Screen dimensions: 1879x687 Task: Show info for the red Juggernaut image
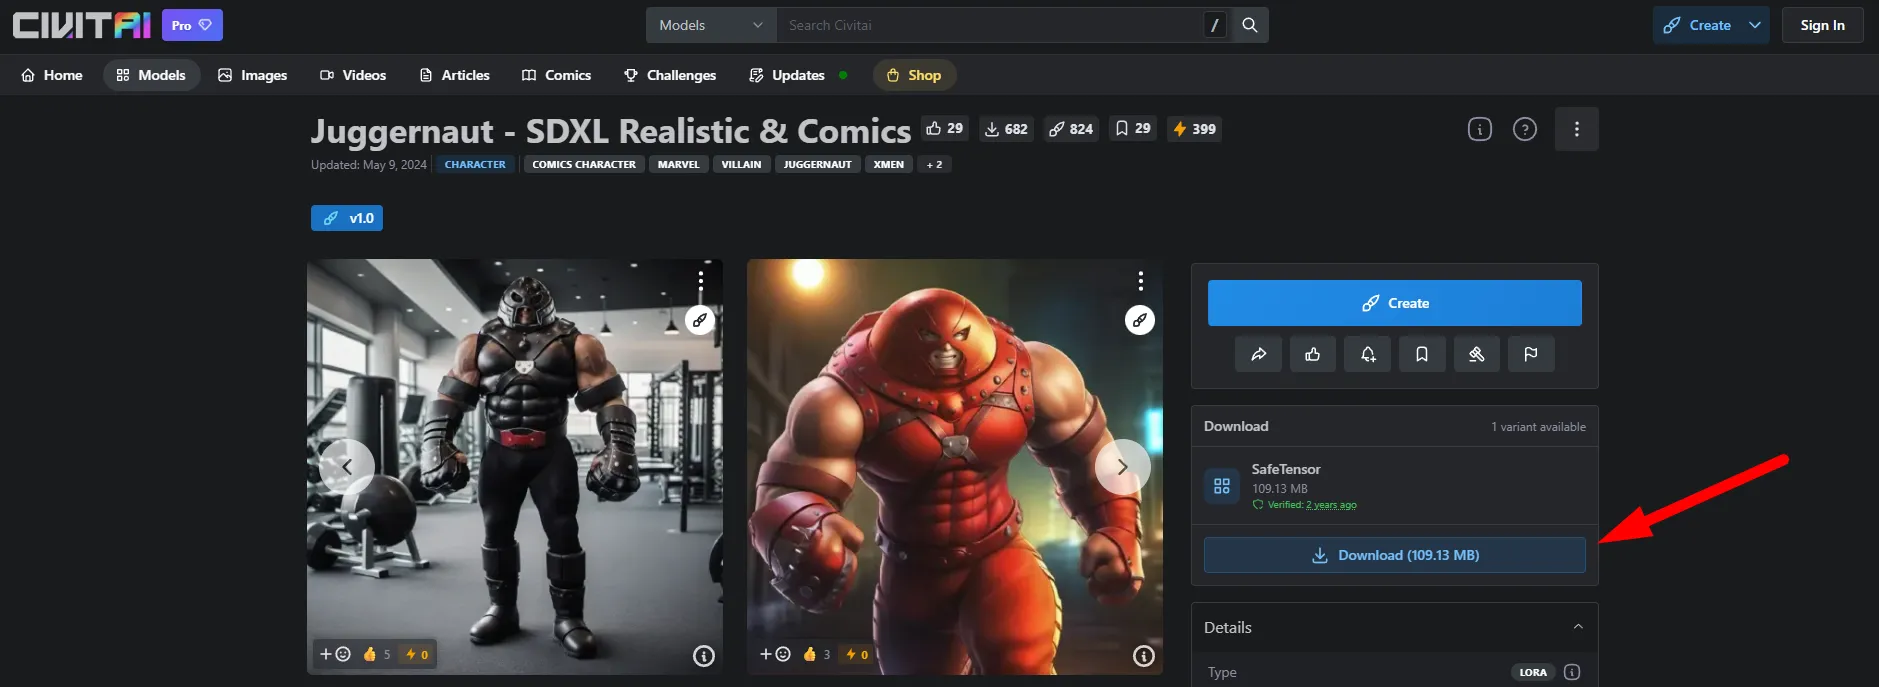tap(1144, 656)
